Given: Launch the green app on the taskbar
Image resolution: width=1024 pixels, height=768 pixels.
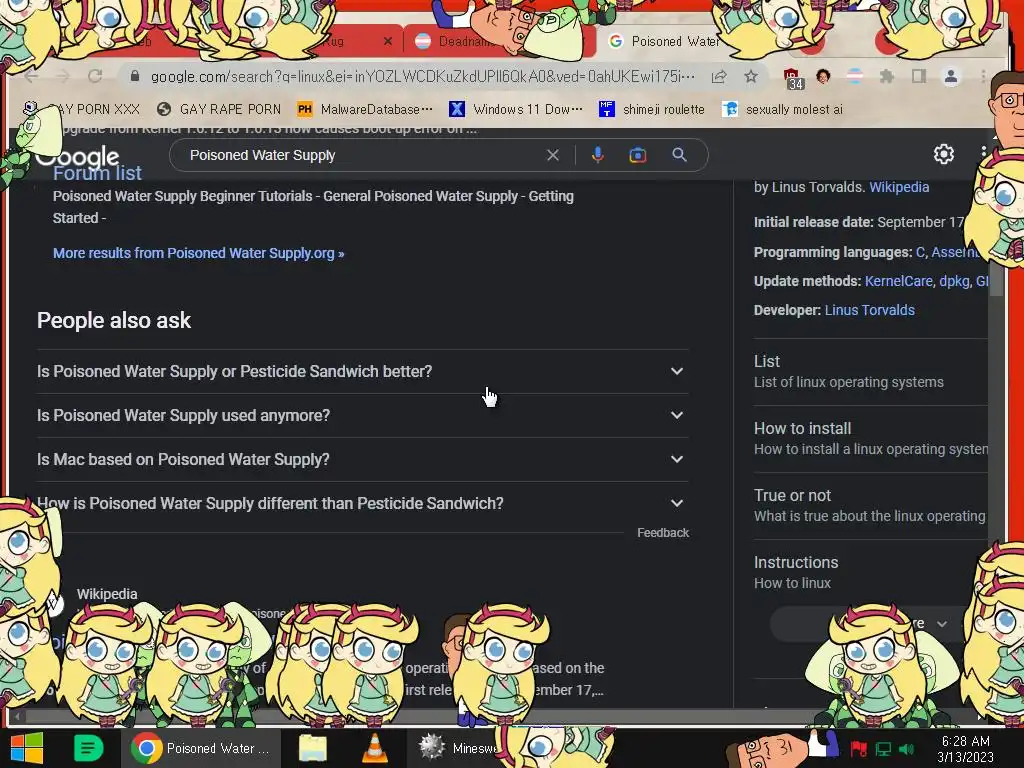Looking at the screenshot, I should click(88, 748).
